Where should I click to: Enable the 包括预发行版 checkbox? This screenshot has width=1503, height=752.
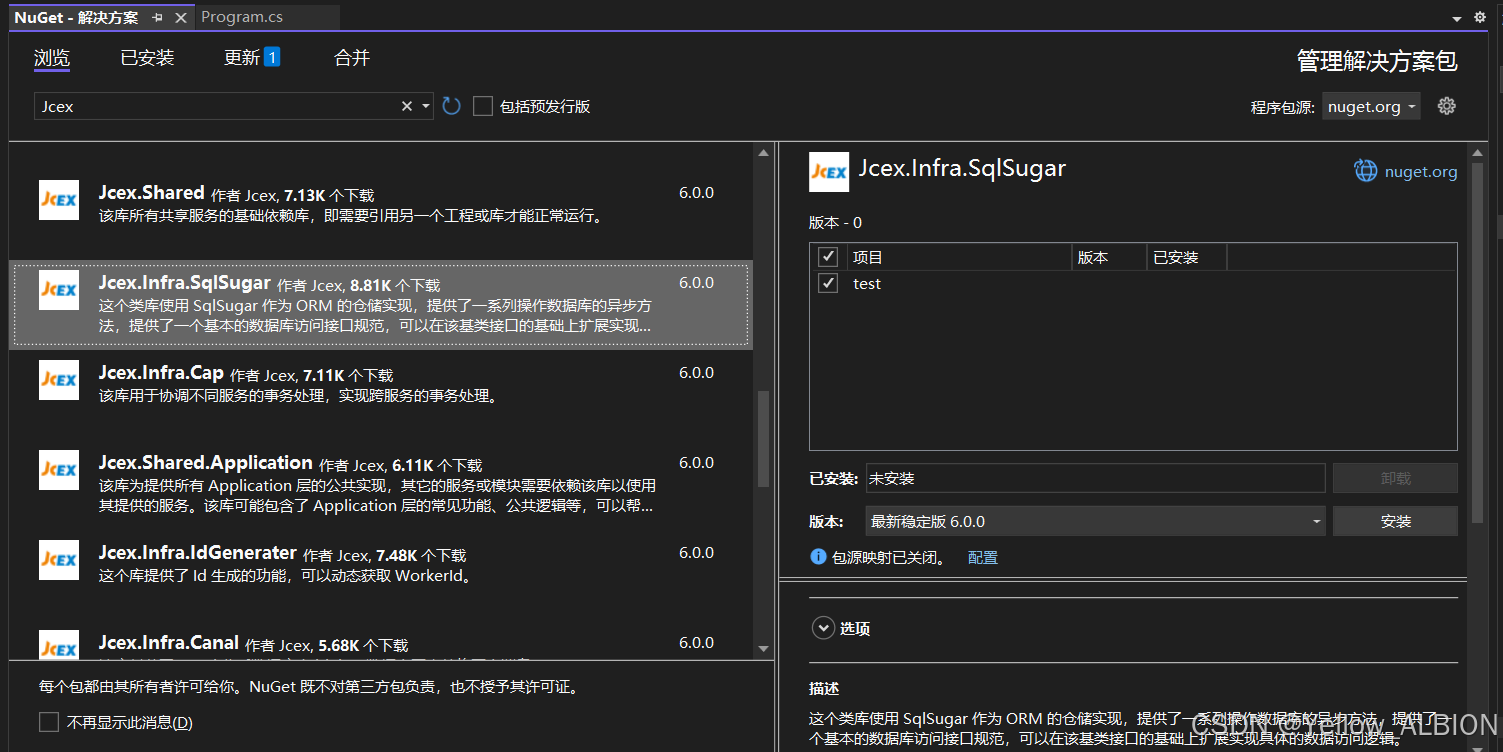pos(483,105)
